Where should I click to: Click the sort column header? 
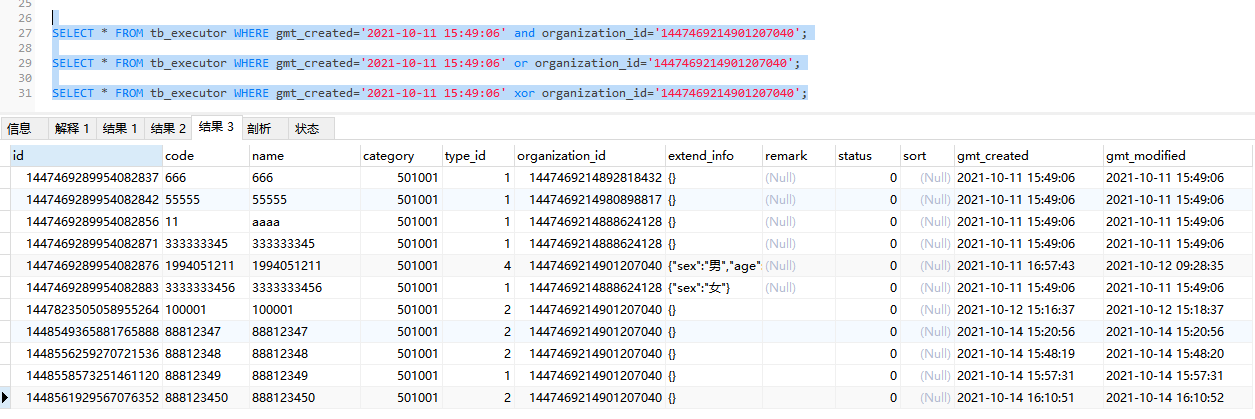[x=926, y=156]
